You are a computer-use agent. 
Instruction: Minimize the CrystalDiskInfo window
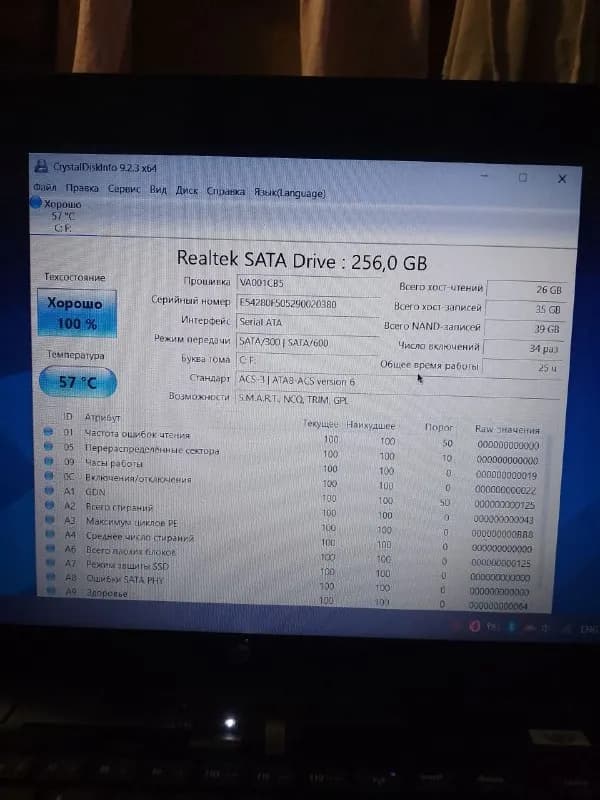[x=484, y=176]
